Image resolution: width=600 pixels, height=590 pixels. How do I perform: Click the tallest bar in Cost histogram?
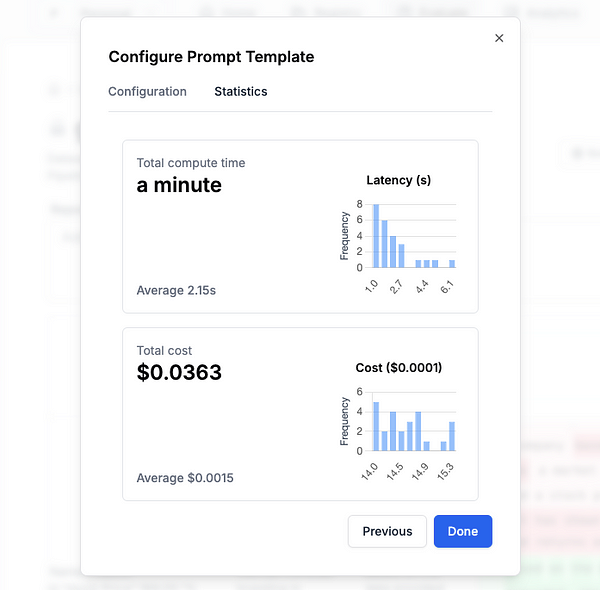click(376, 426)
